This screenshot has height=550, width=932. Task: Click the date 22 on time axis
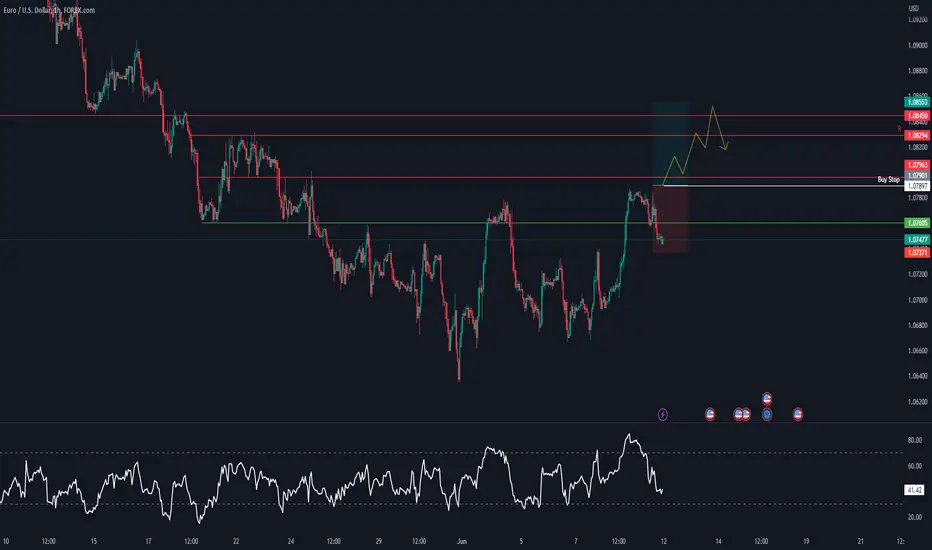tap(236, 541)
